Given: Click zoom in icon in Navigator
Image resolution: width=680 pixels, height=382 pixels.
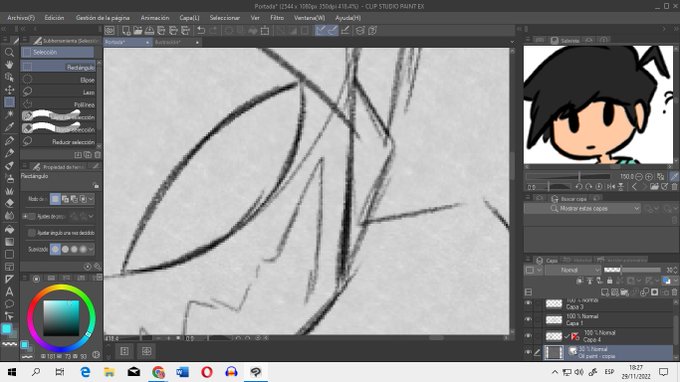Looking at the screenshot, I should pyautogui.click(x=649, y=176).
